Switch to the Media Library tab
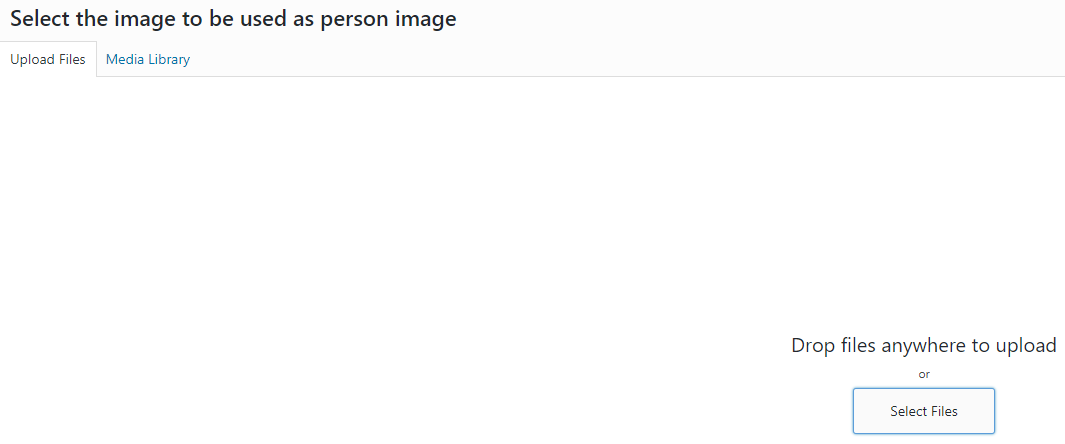Screen dimensions: 1065x444 (147, 59)
